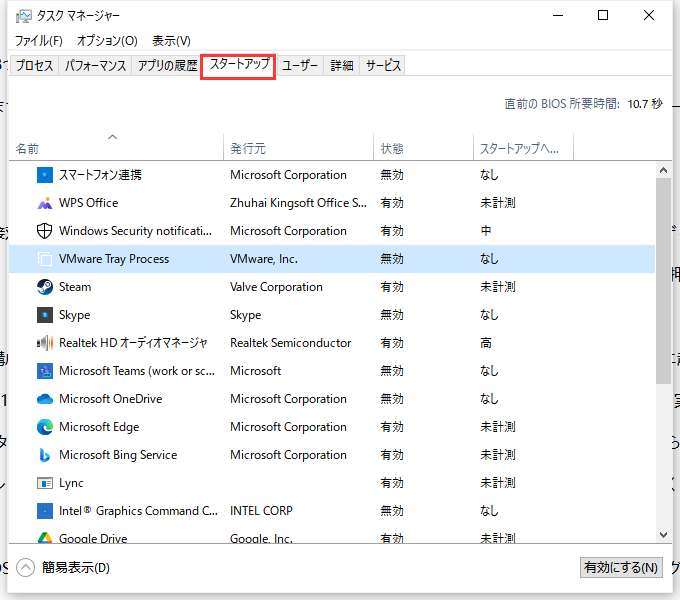Screen dimensions: 680x600
Task: Click the Microsoft Teams icon
Action: pyautogui.click(x=45, y=371)
